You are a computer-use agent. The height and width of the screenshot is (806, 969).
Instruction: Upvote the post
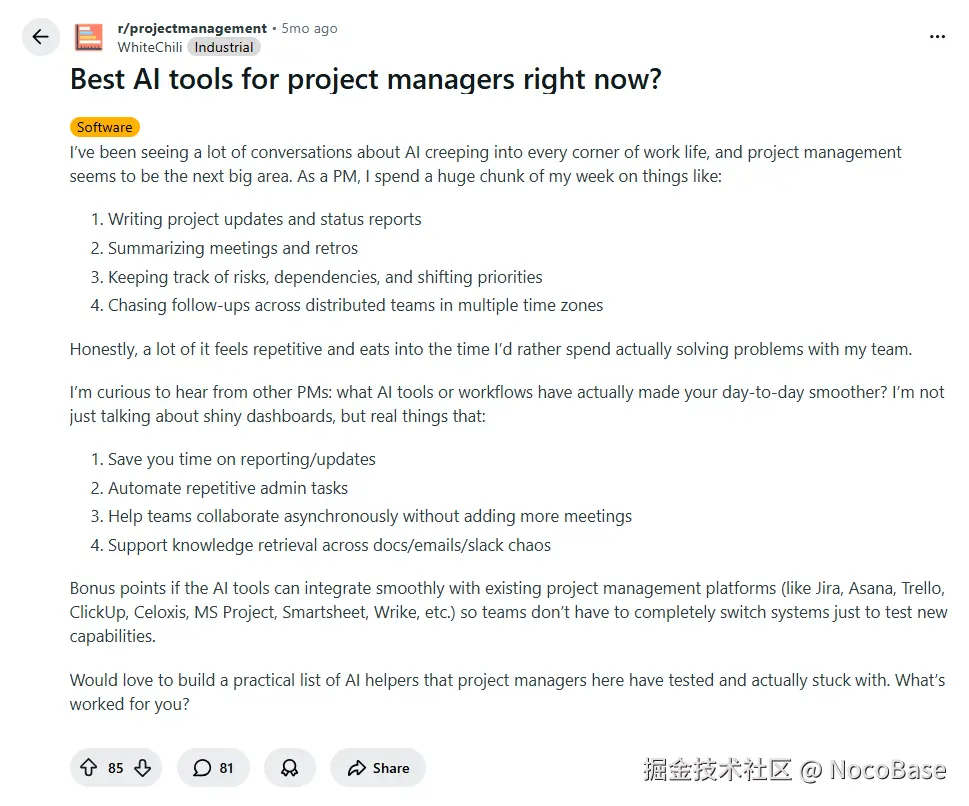click(x=89, y=768)
